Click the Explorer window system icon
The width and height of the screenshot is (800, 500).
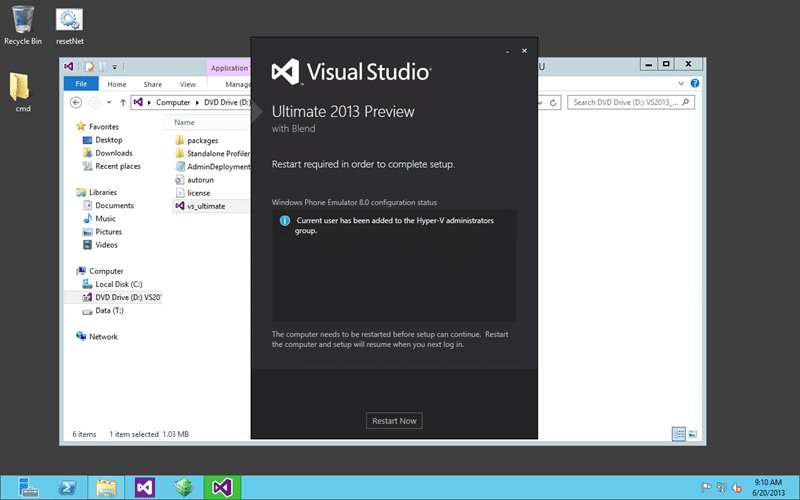pyautogui.click(x=69, y=66)
